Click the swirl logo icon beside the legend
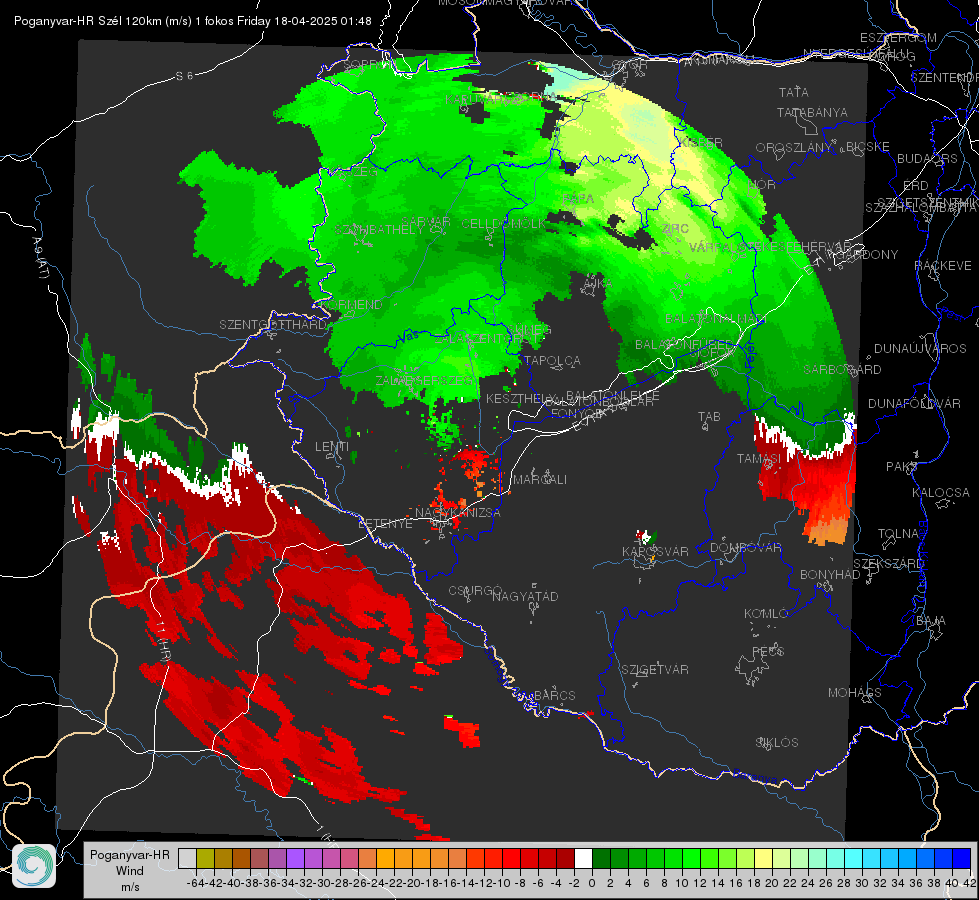The height and width of the screenshot is (900, 979). pos(34,866)
